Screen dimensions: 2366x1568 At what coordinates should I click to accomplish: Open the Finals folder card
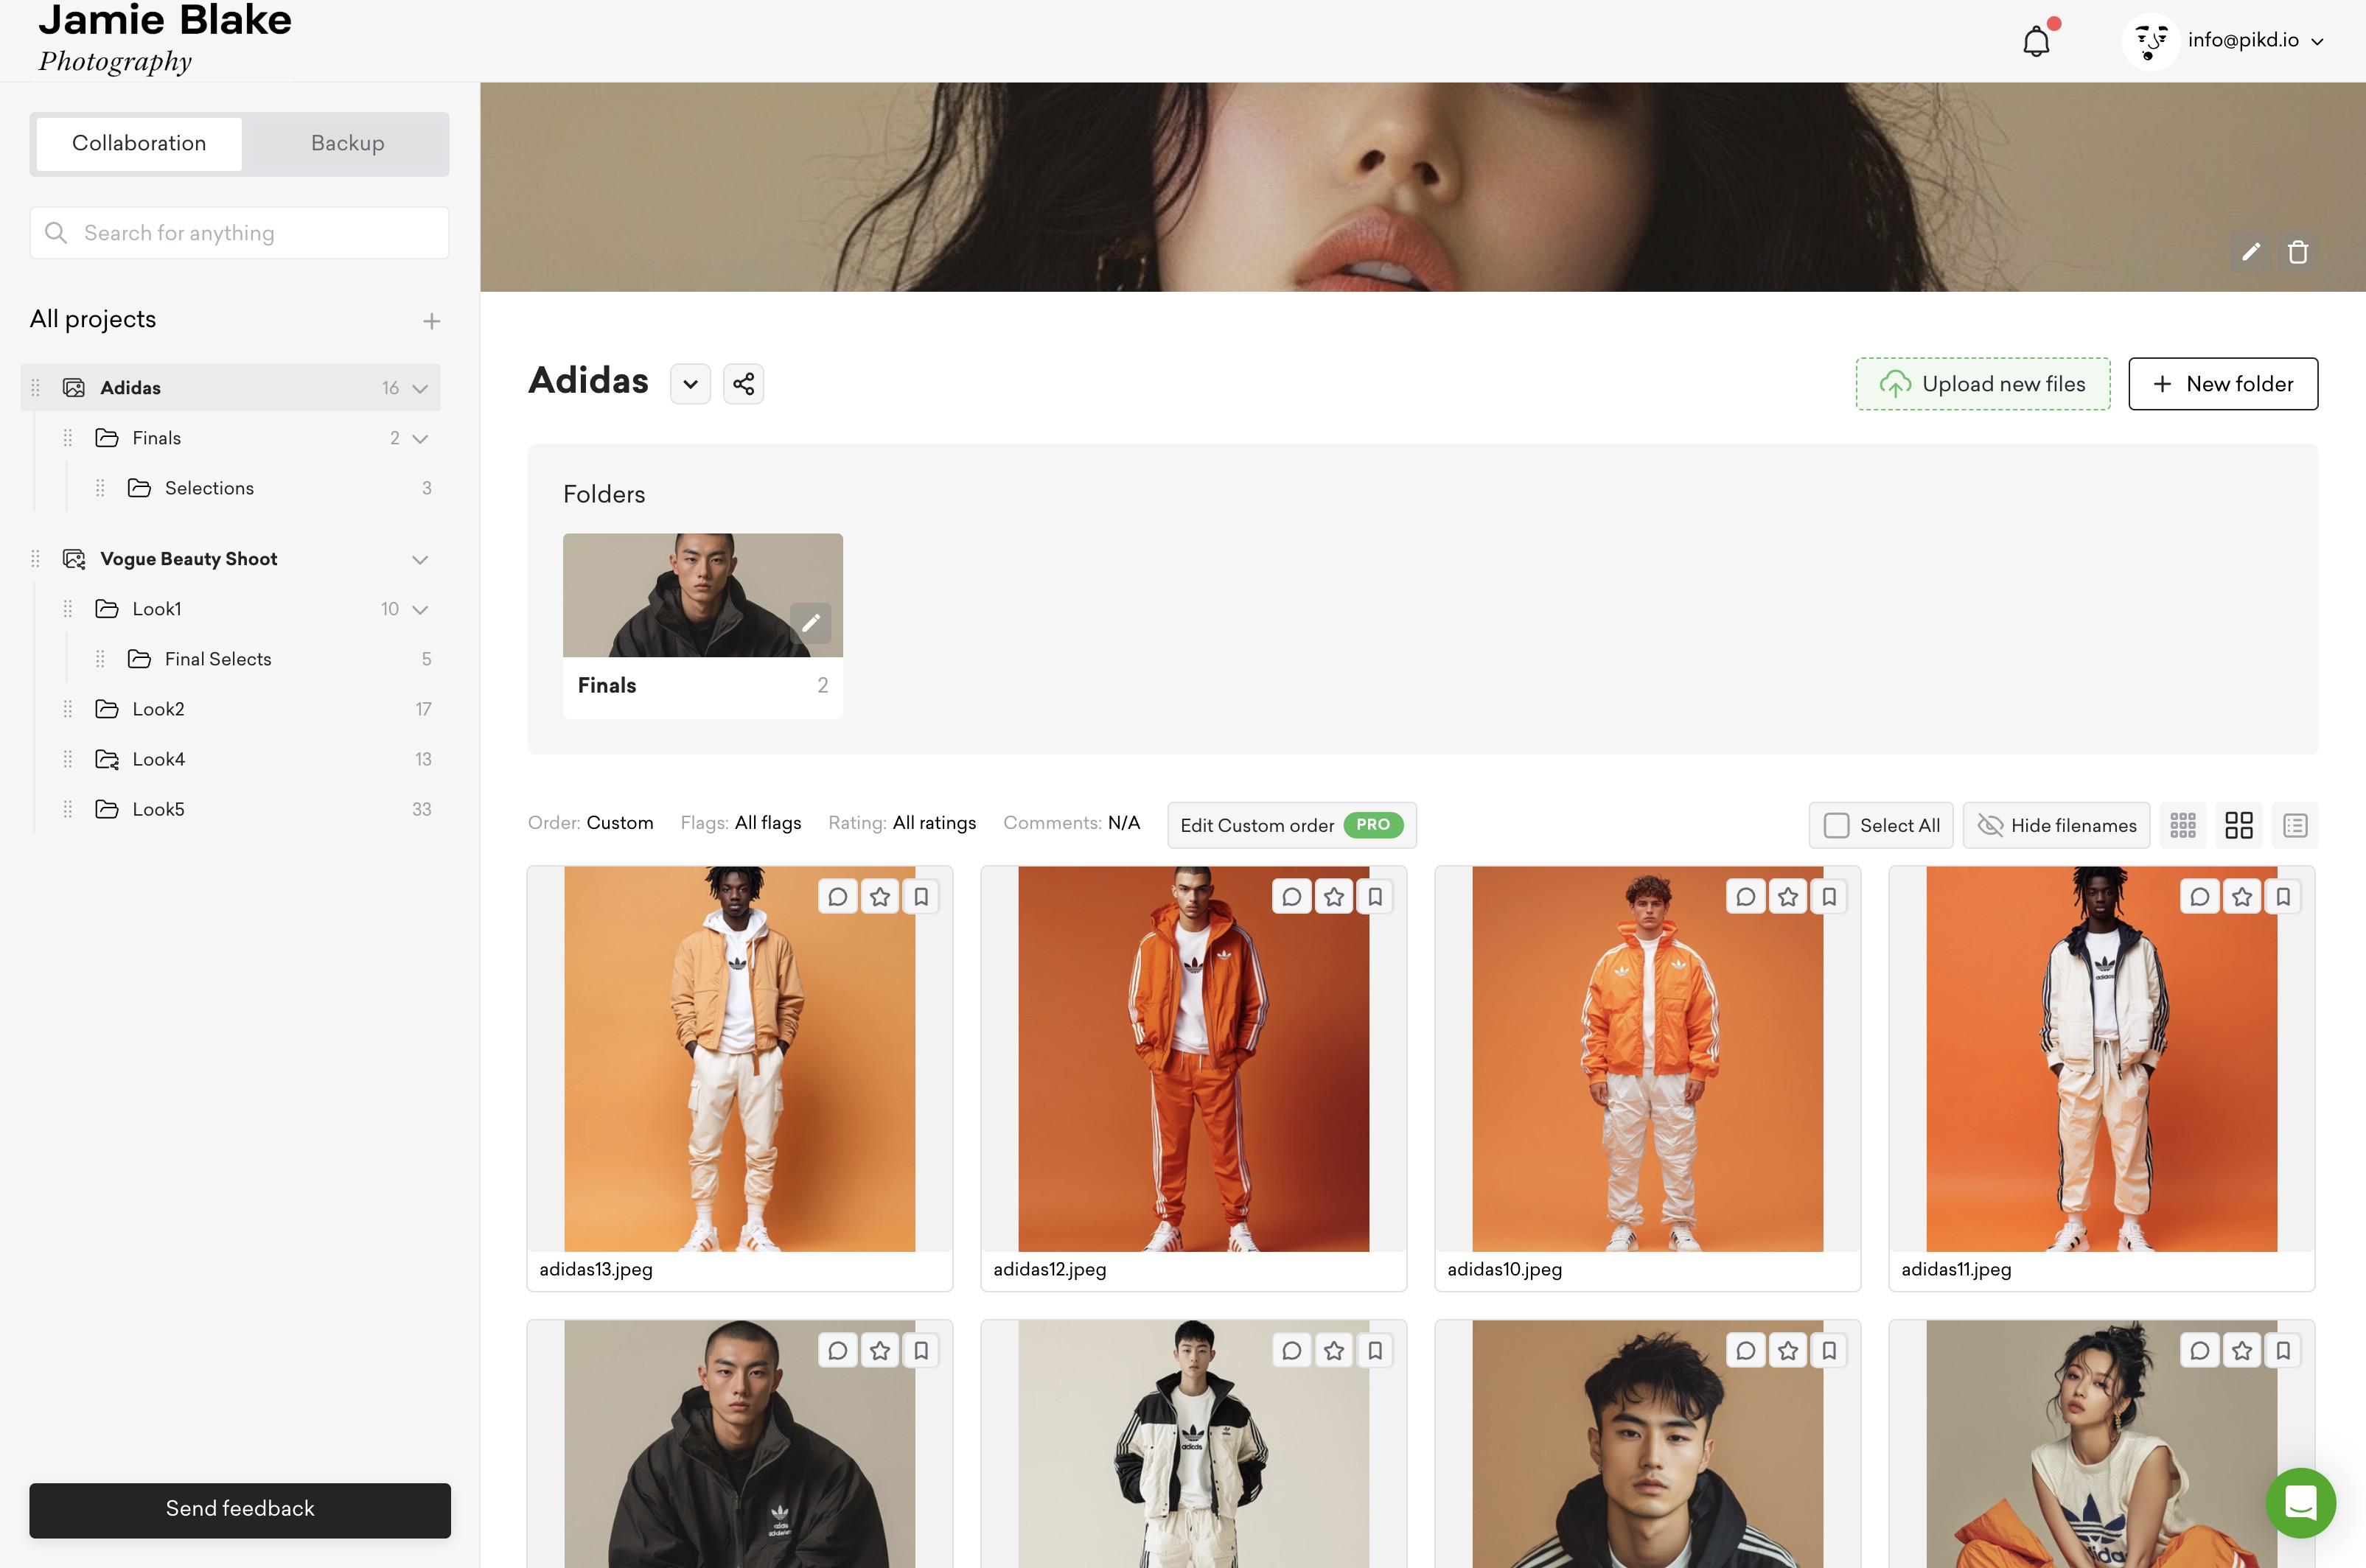click(x=703, y=625)
